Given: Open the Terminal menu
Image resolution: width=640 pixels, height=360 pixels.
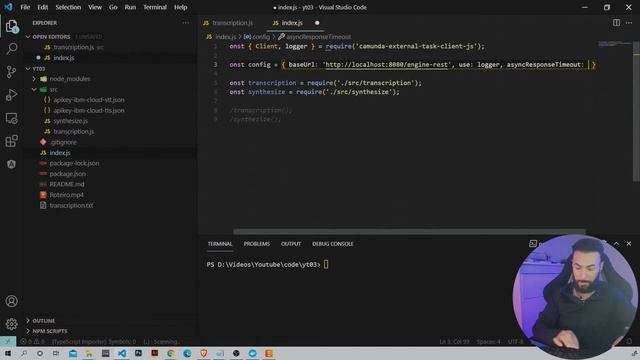Looking at the screenshot, I should tap(155, 7).
